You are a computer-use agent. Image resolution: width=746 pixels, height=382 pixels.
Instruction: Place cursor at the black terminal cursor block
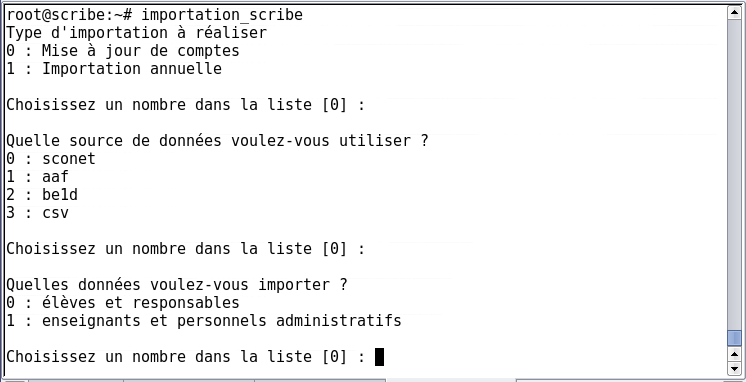point(379,357)
